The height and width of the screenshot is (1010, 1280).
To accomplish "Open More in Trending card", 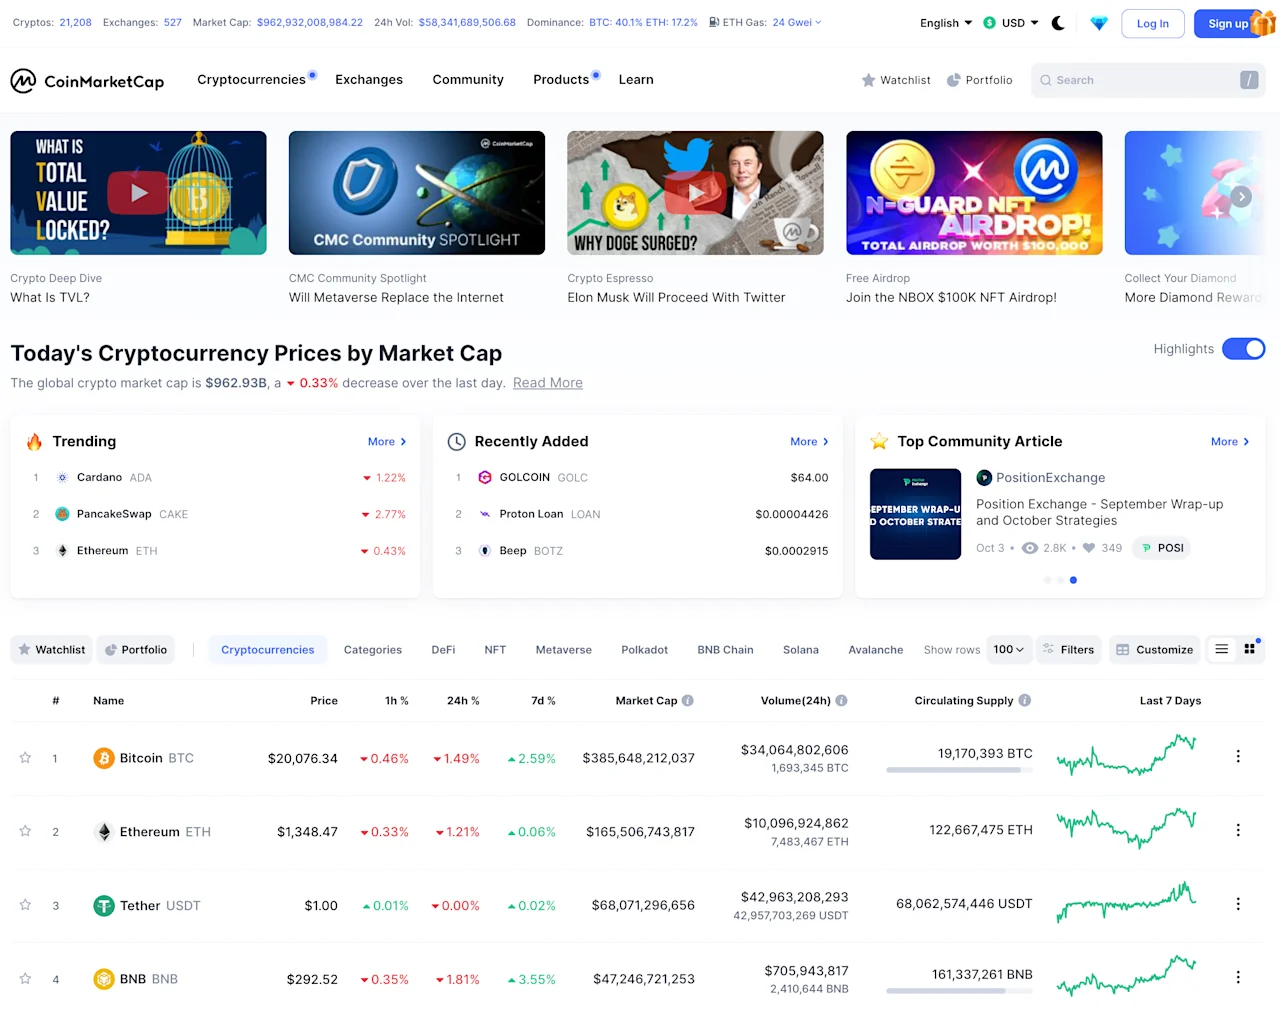I will (x=387, y=442).
